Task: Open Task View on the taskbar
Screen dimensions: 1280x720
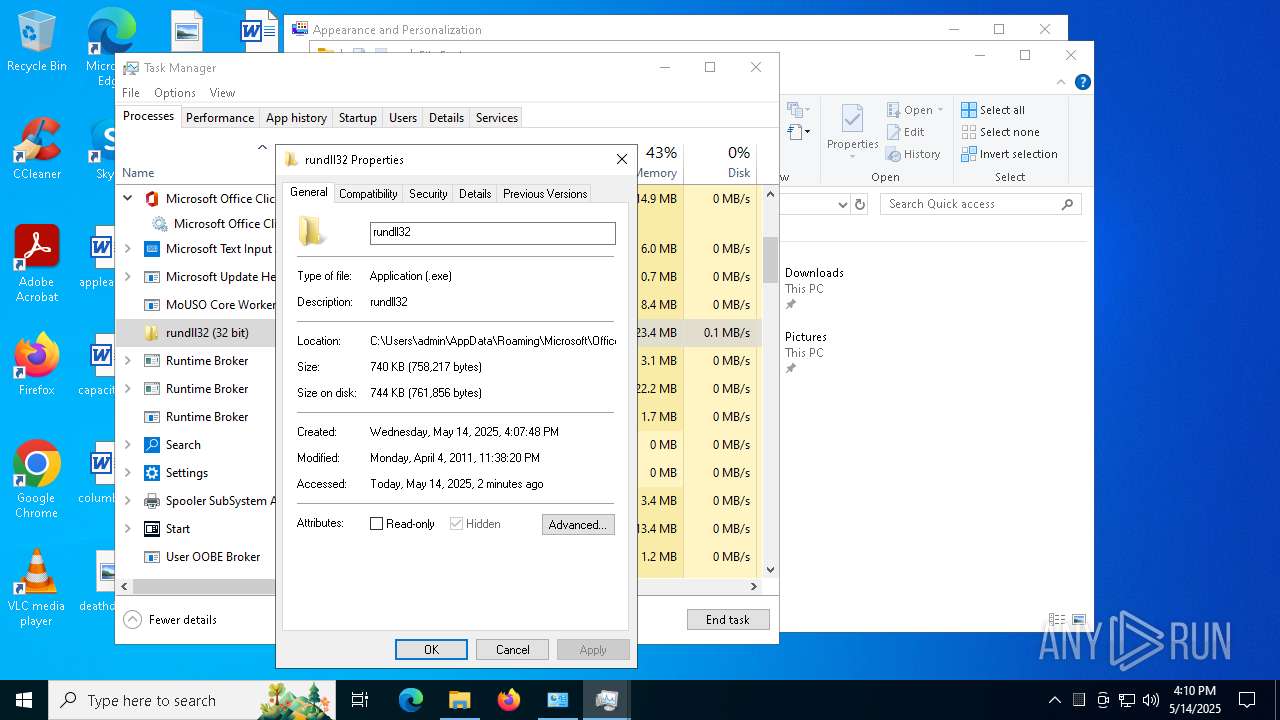Action: pos(360,700)
